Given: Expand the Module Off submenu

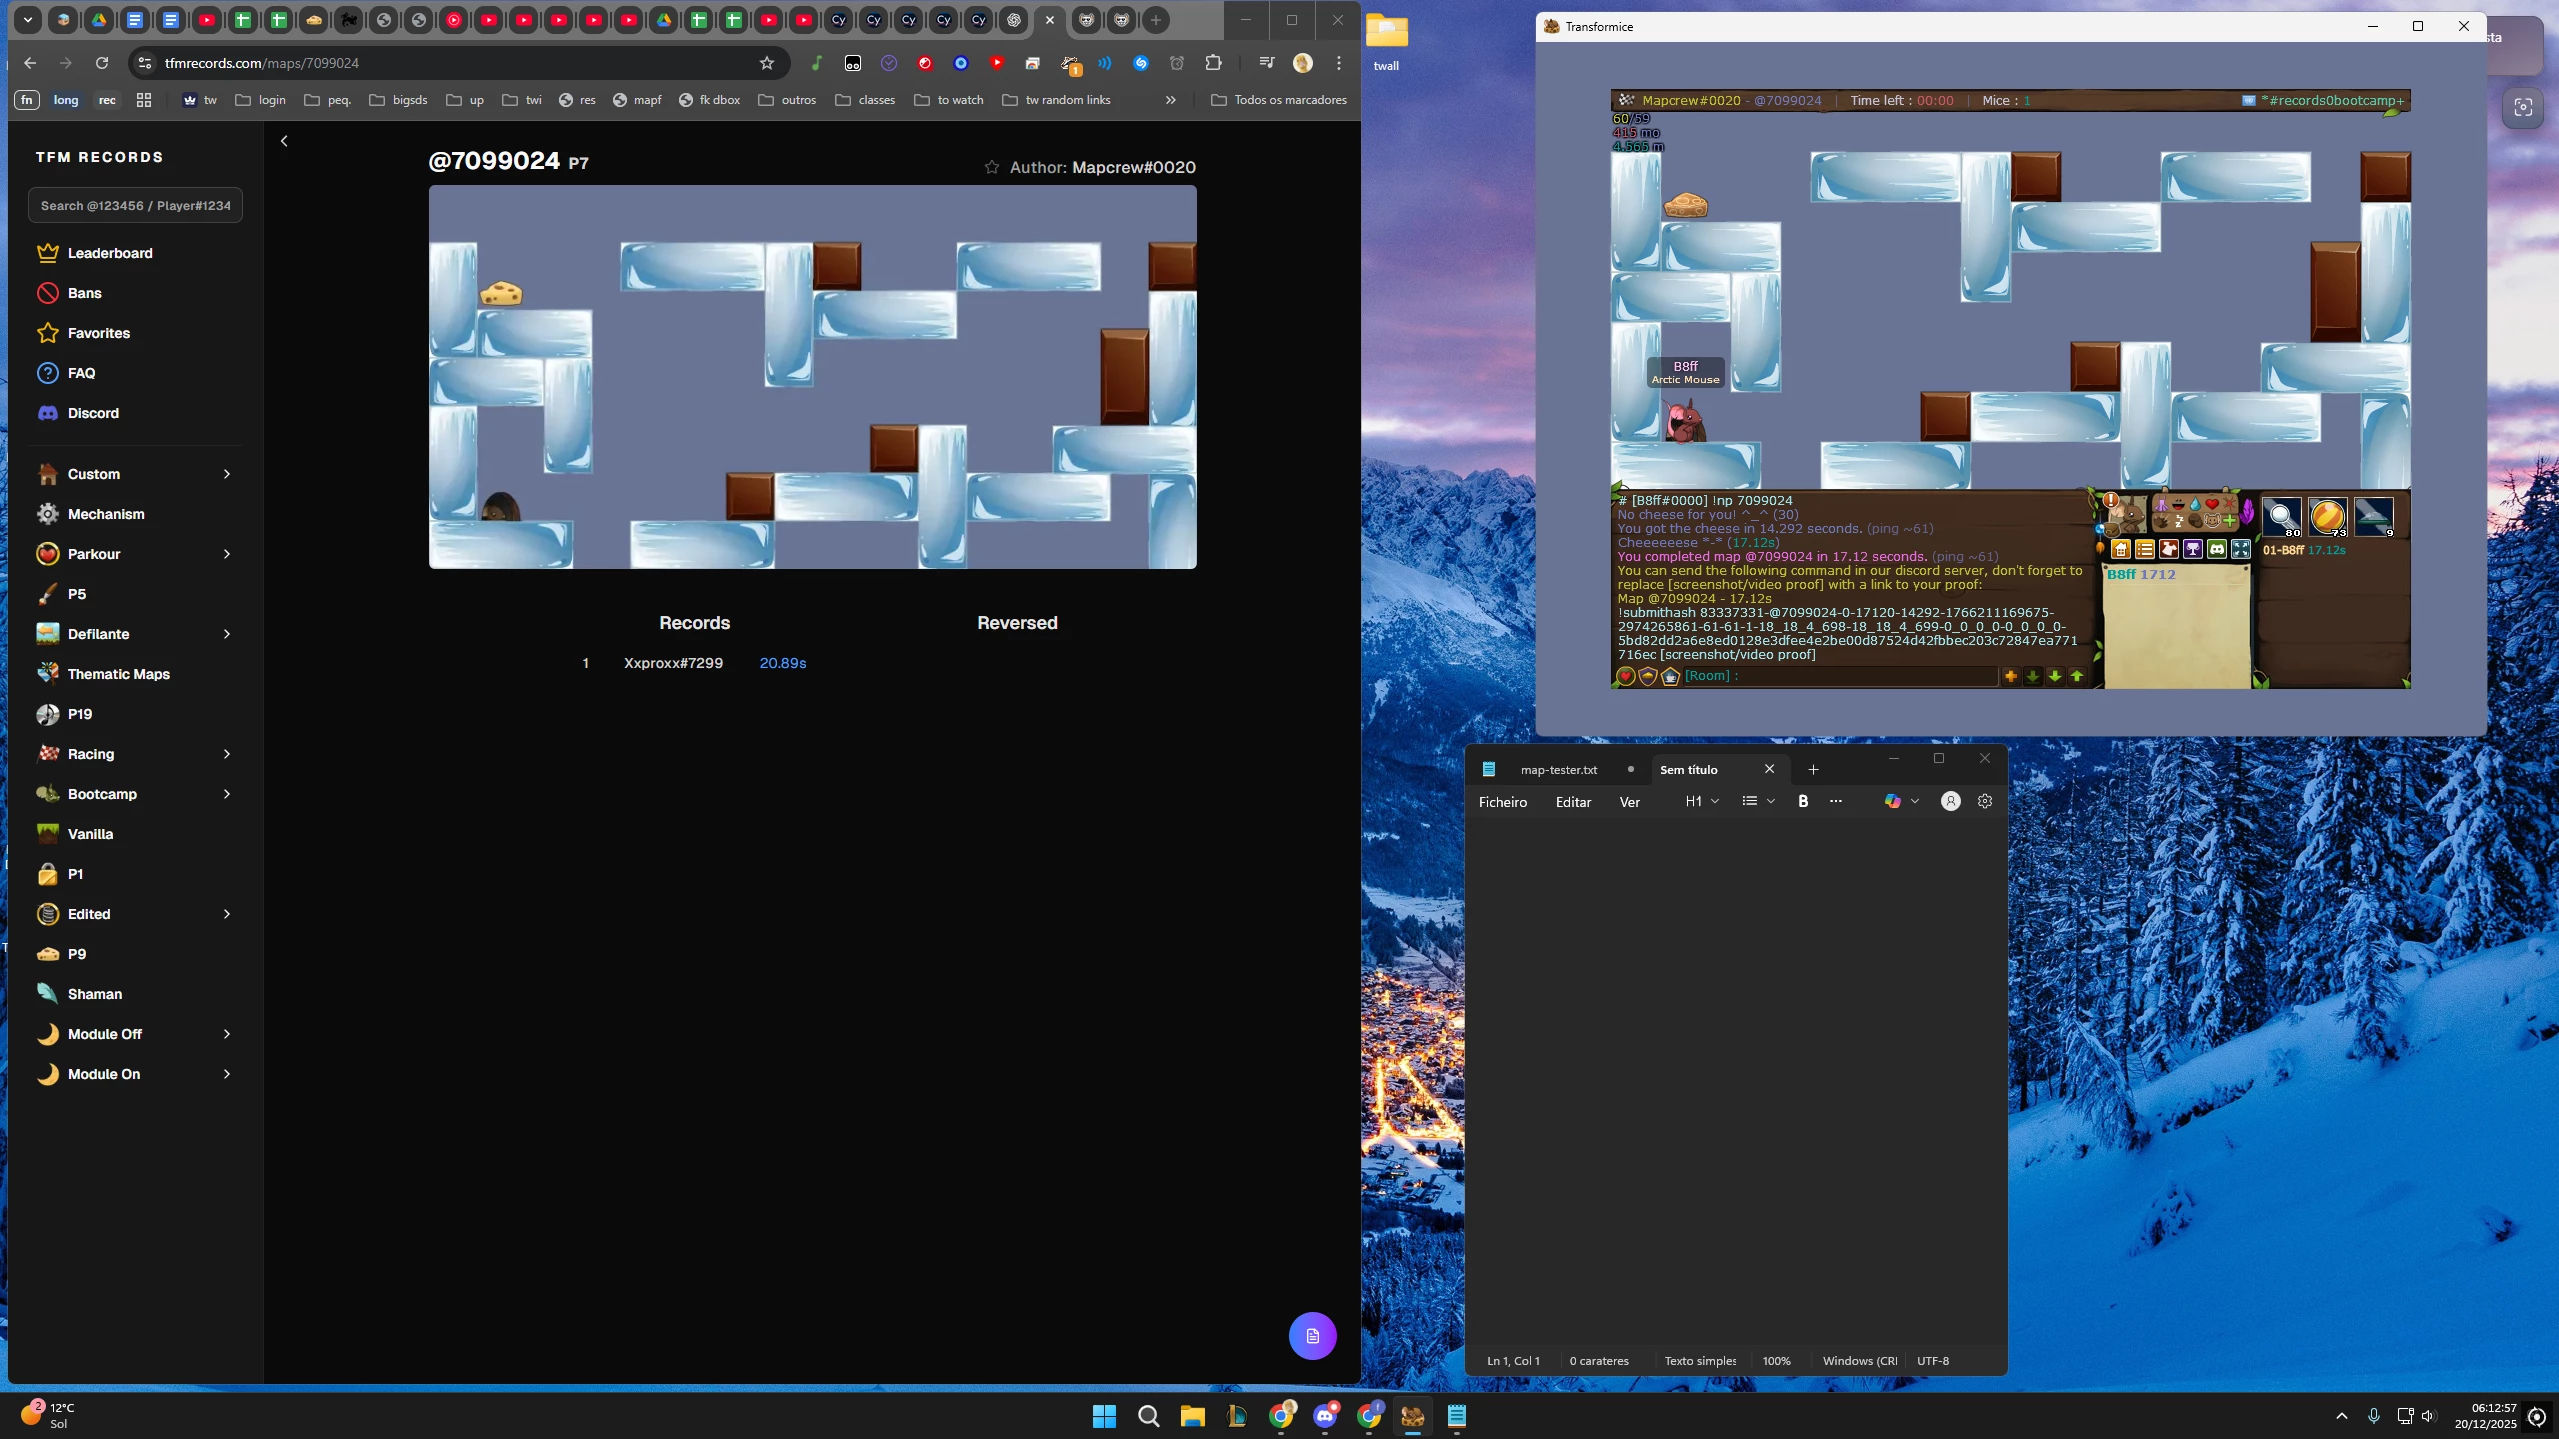Looking at the screenshot, I should [x=227, y=1034].
